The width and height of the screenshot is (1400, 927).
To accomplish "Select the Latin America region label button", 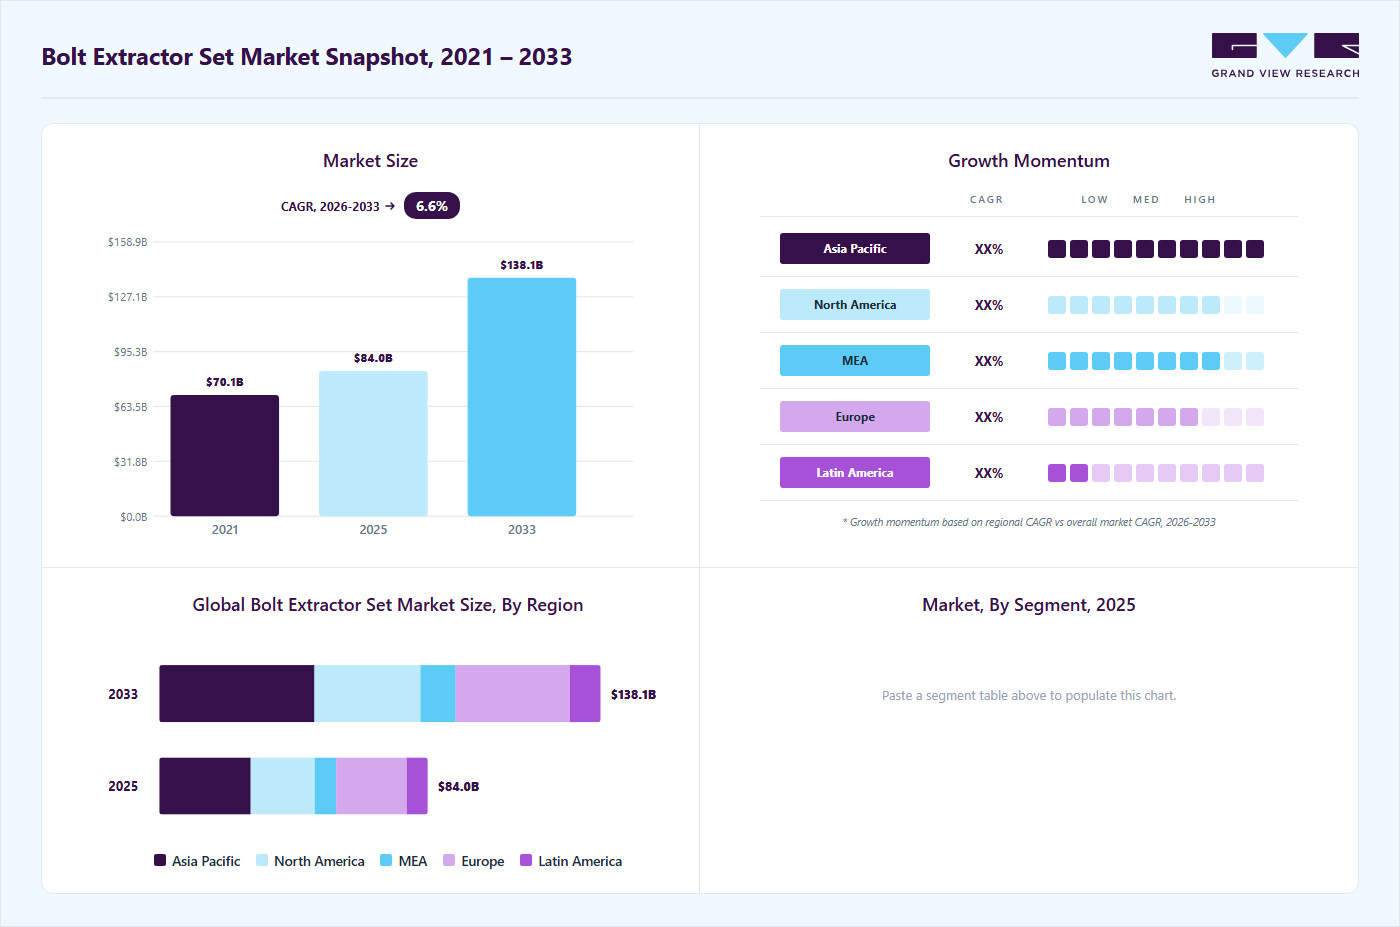I will tap(855, 473).
